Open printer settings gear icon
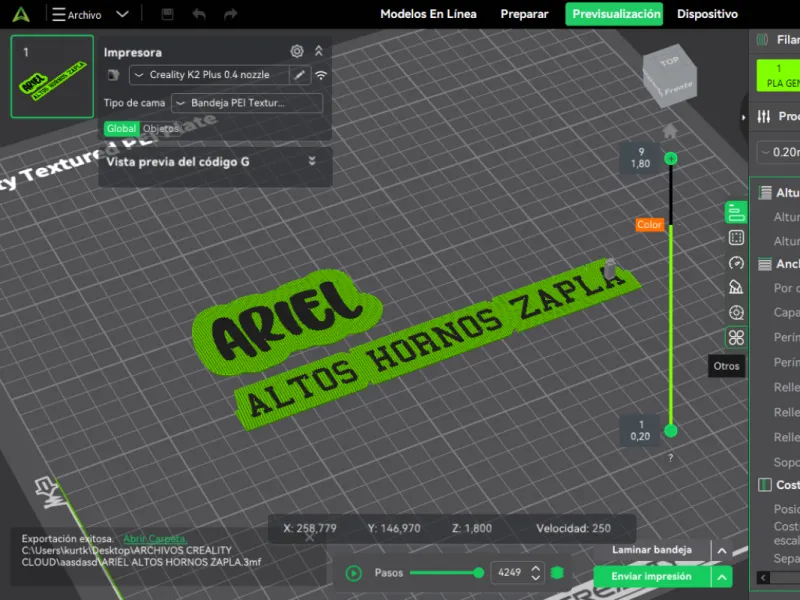Screen dimensions: 800x600 [x=297, y=51]
